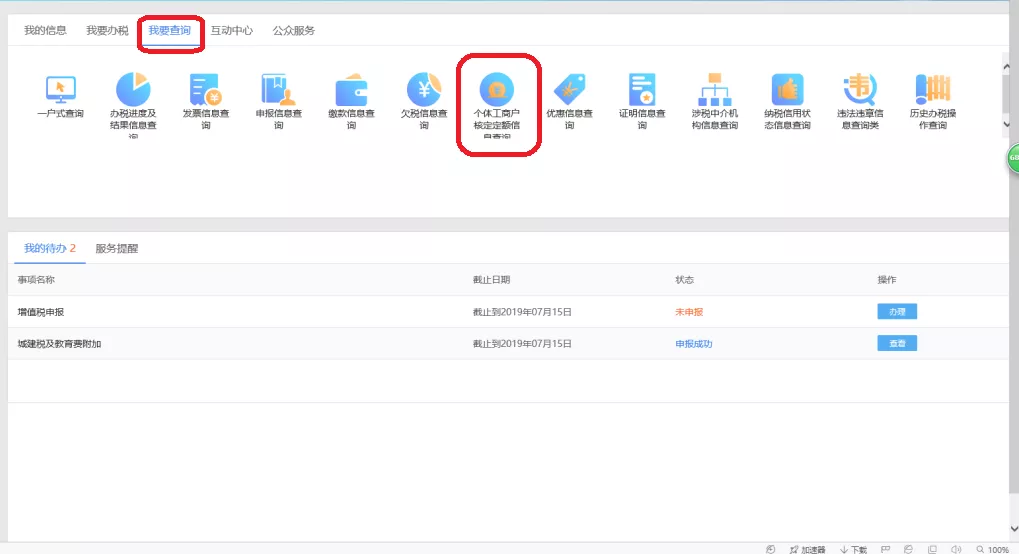Click 办理 button for 增值税申报
The image size is (1019, 554).
897,312
